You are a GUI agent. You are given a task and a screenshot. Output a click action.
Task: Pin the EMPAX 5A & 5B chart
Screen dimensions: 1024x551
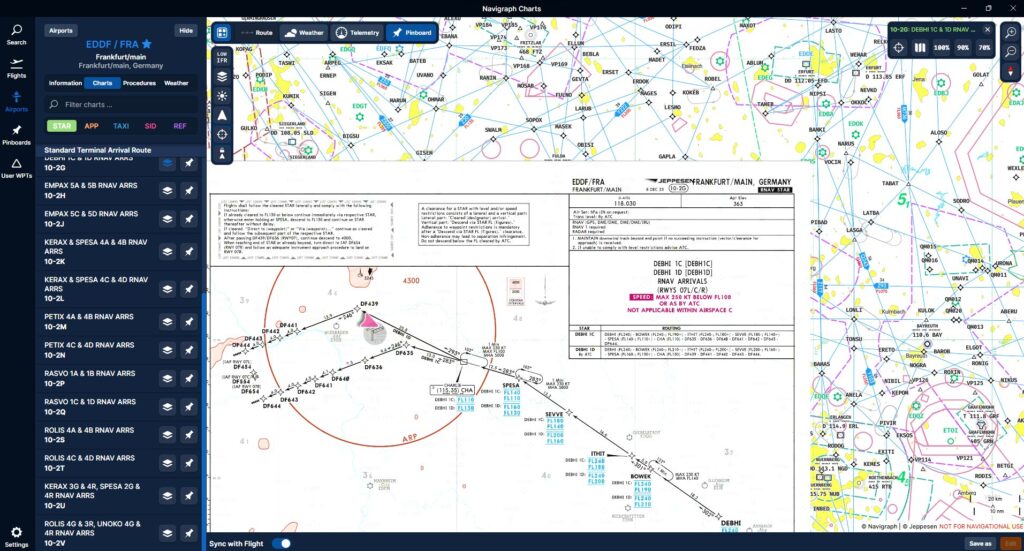point(188,190)
